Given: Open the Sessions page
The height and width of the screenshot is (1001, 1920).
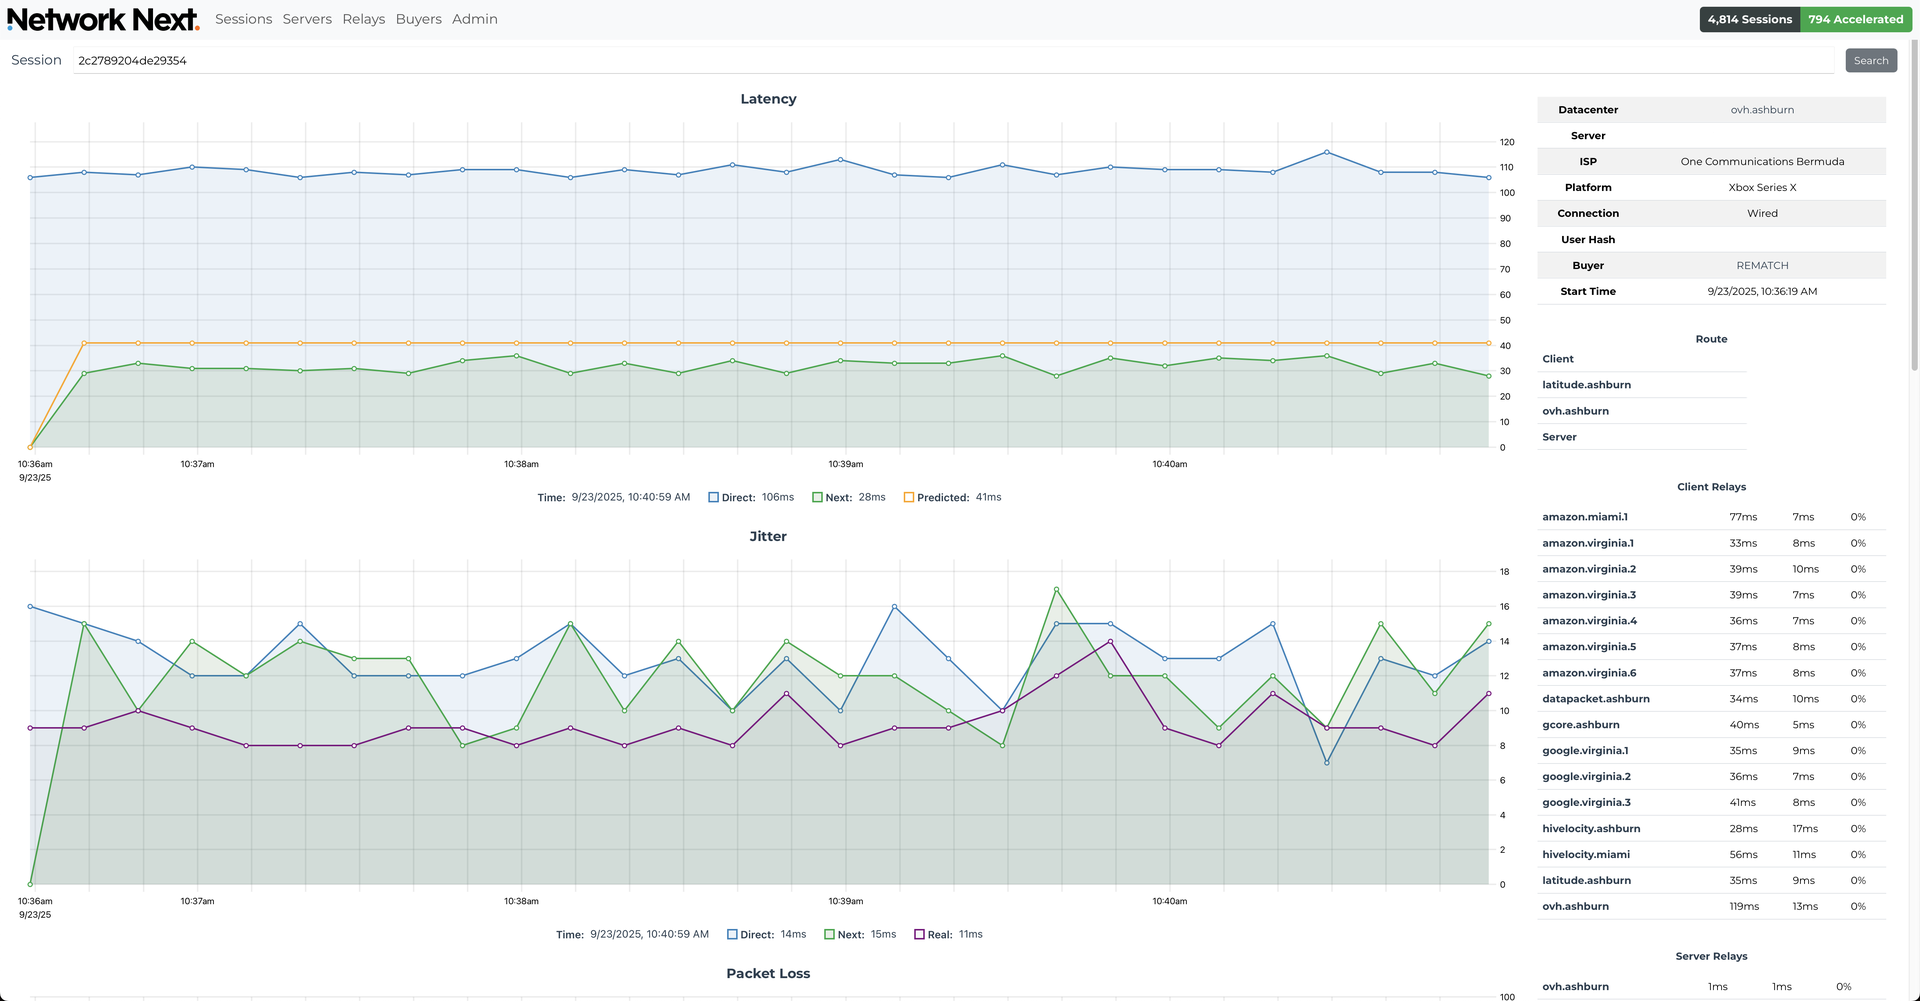Looking at the screenshot, I should [x=243, y=20].
